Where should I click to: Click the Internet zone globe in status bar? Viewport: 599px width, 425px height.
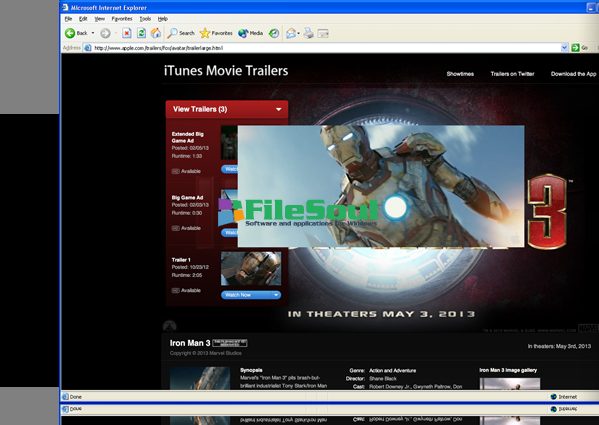pyautogui.click(x=554, y=397)
